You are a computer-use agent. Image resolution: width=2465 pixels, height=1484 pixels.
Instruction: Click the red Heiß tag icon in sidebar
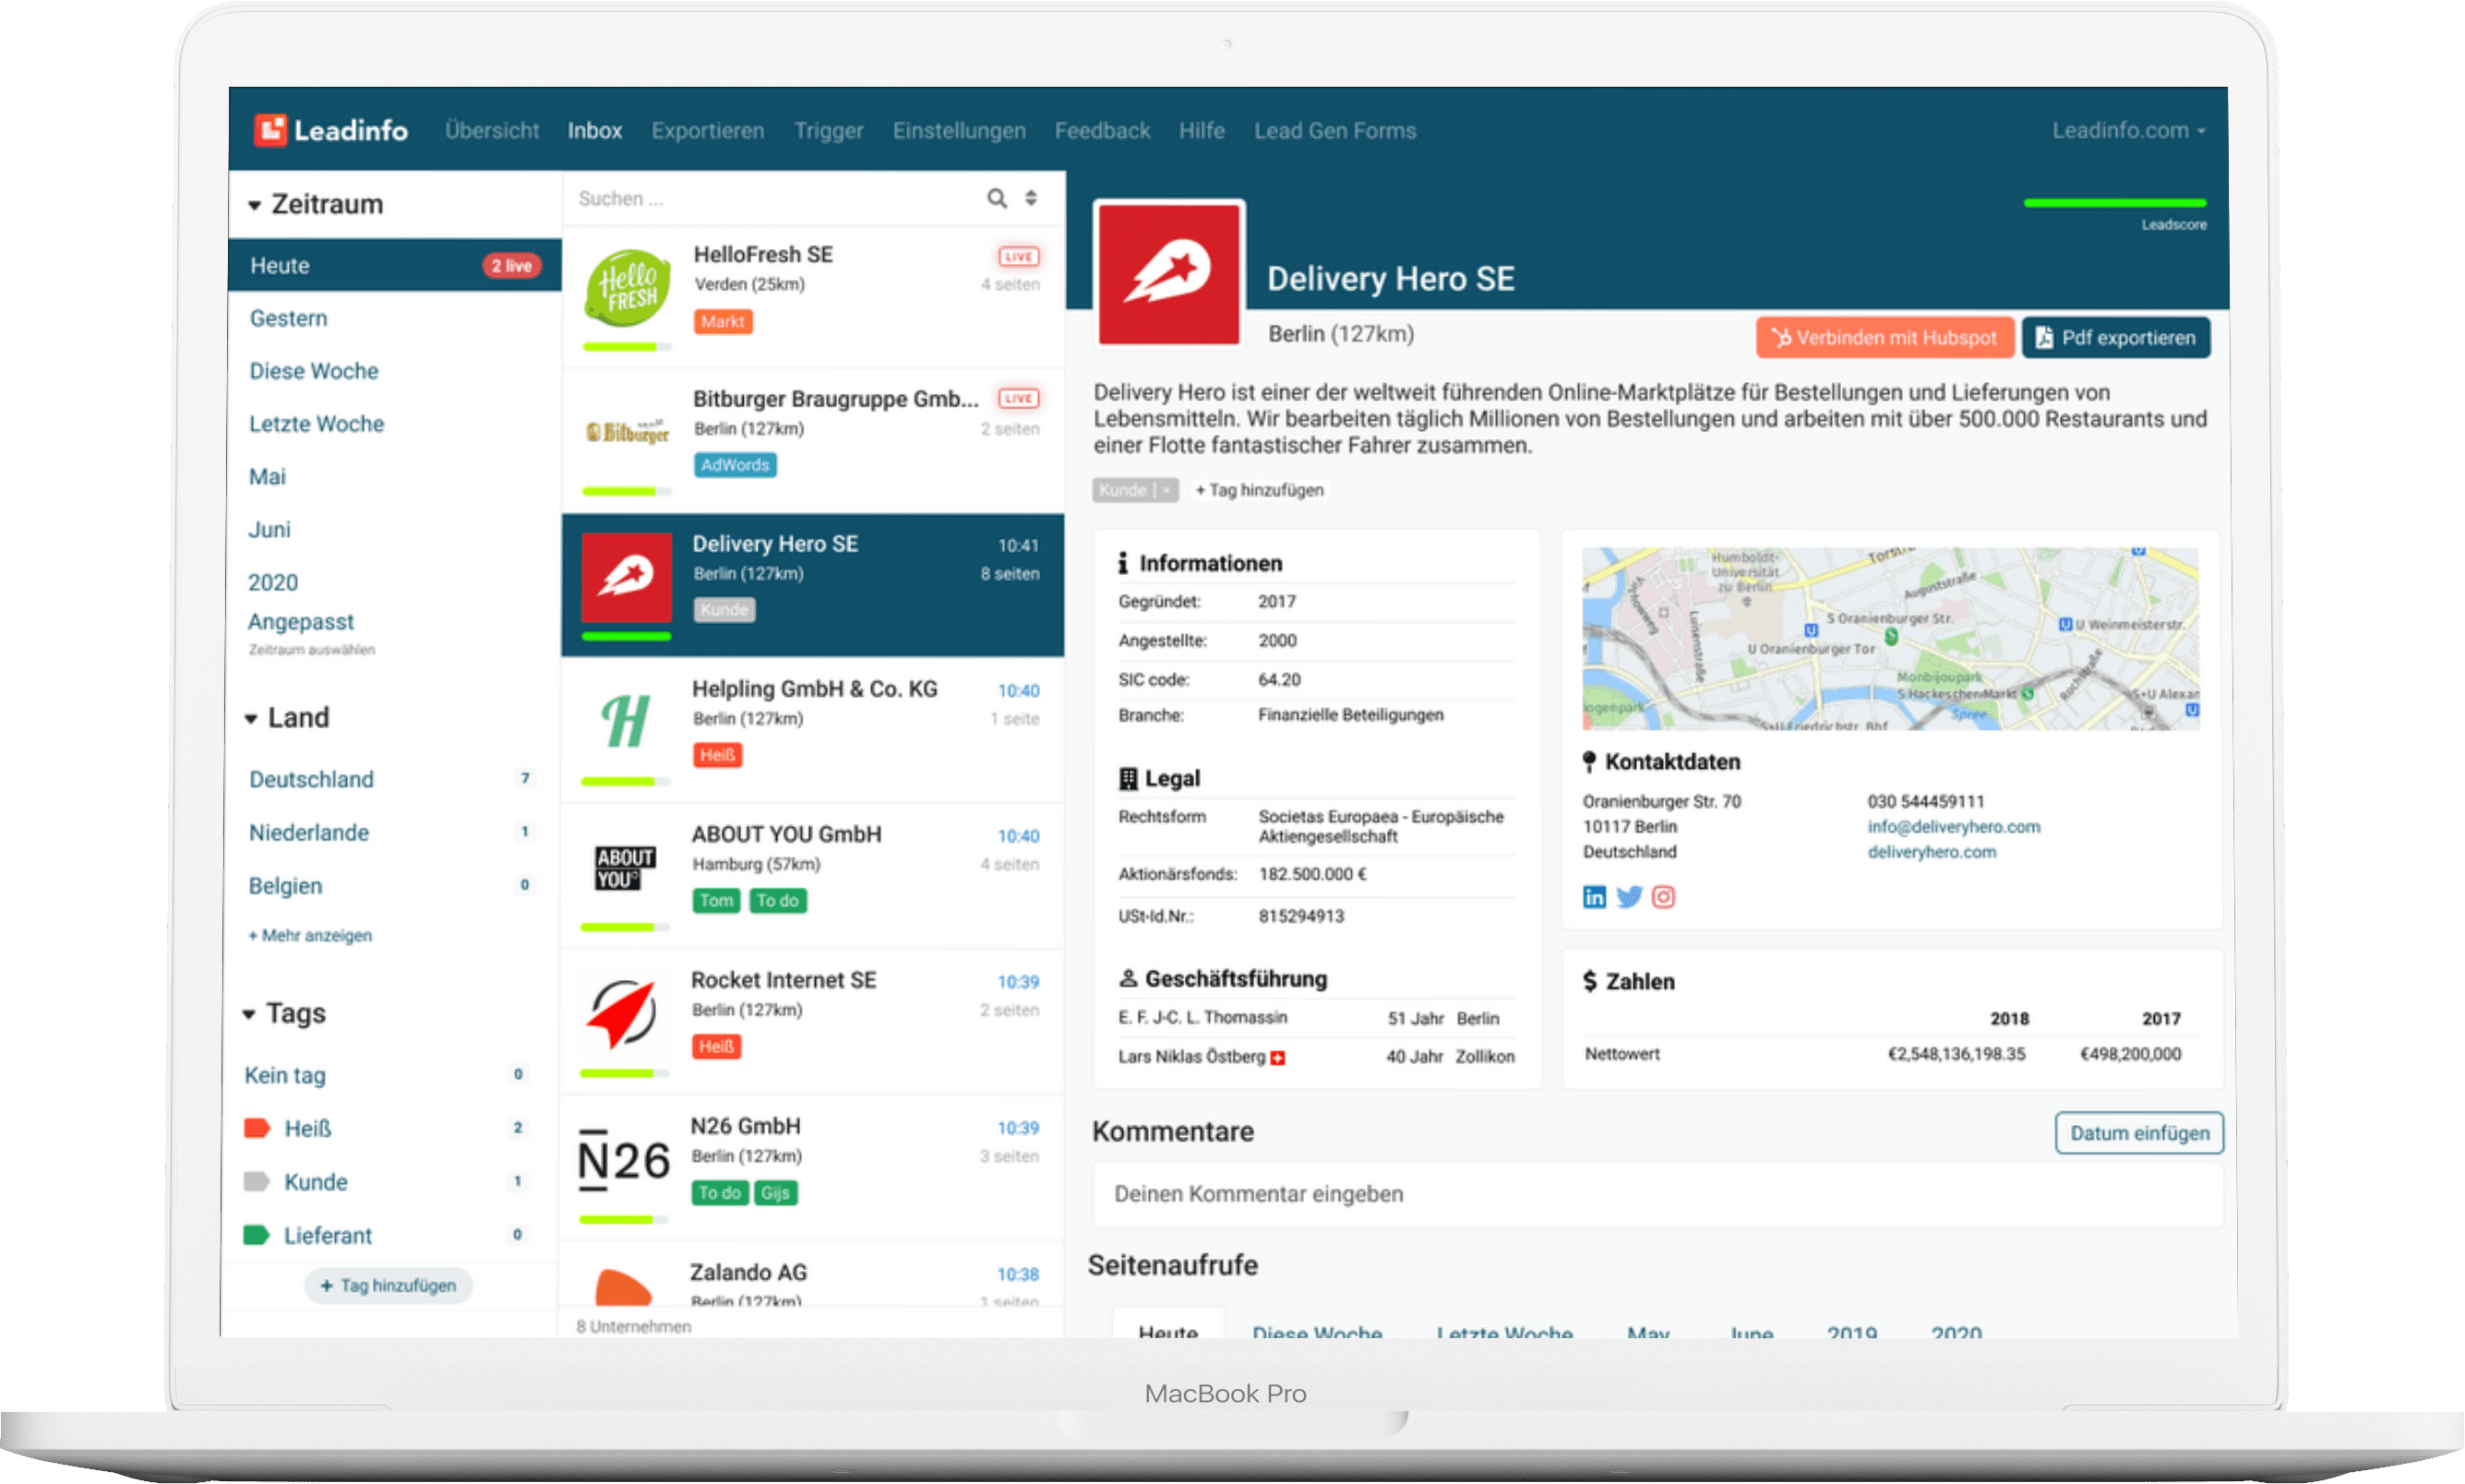(257, 1128)
